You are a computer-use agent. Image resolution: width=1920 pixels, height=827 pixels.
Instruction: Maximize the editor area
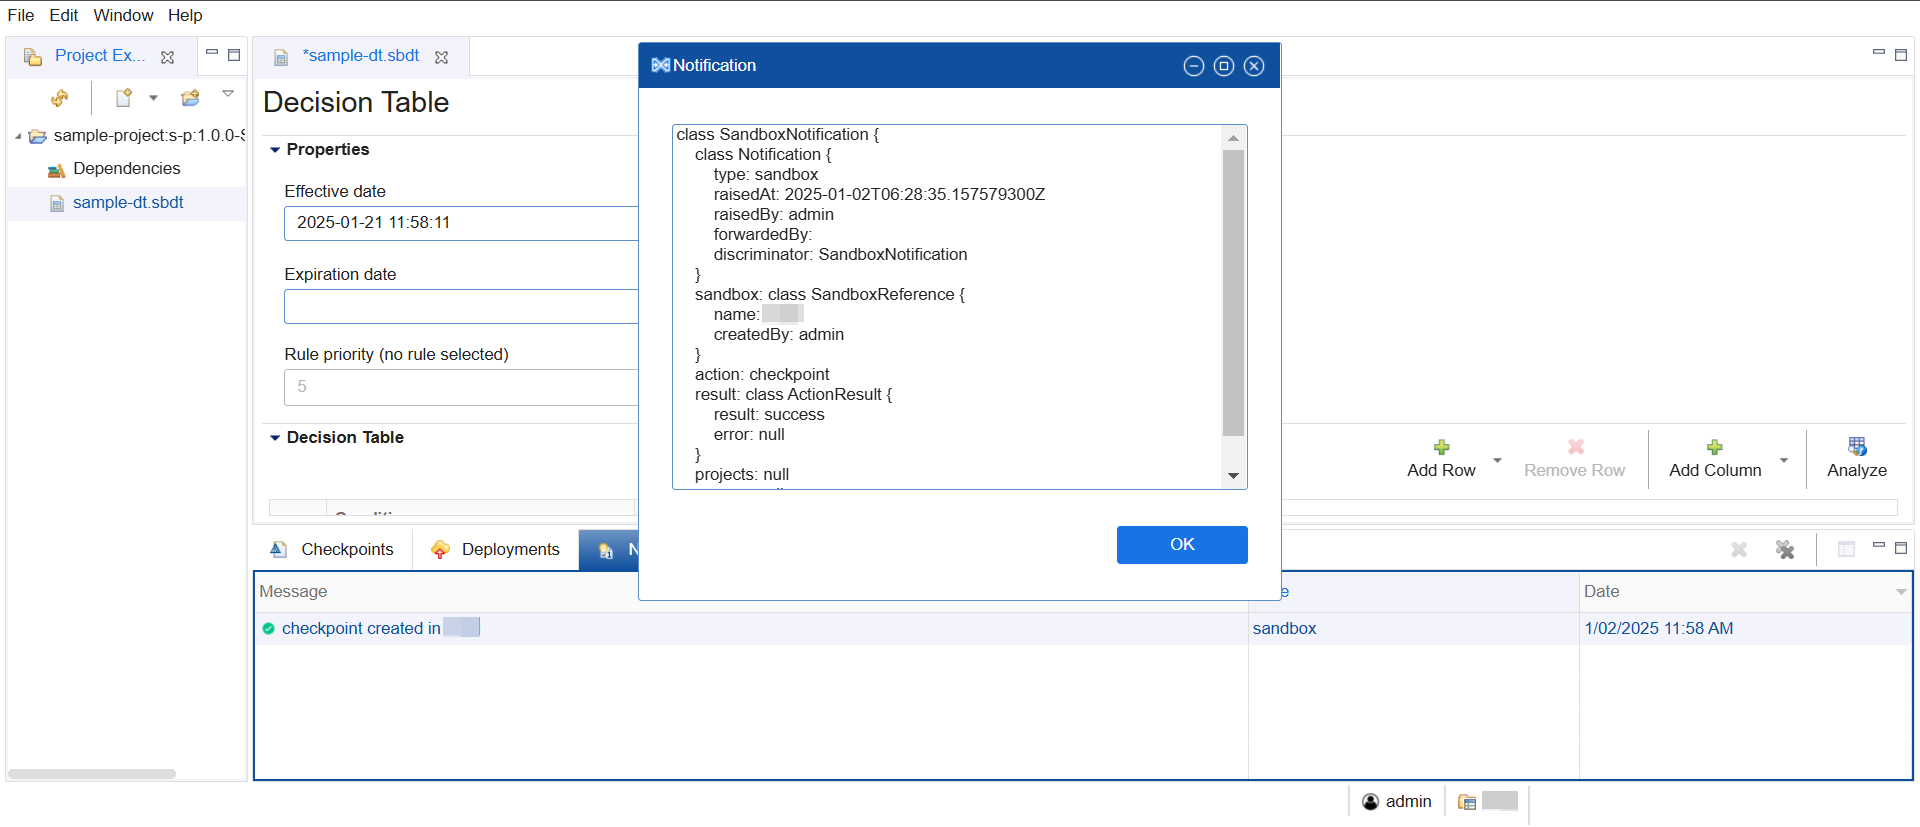tap(1901, 55)
